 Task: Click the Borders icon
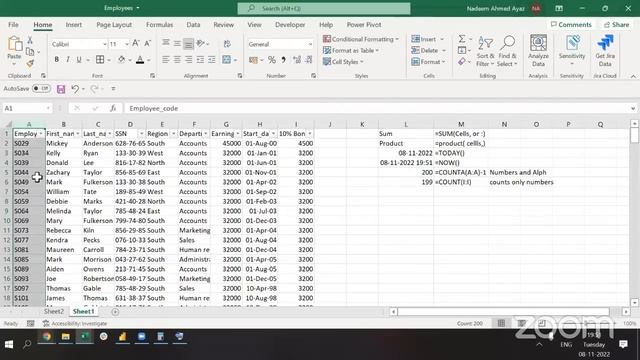[100, 60]
